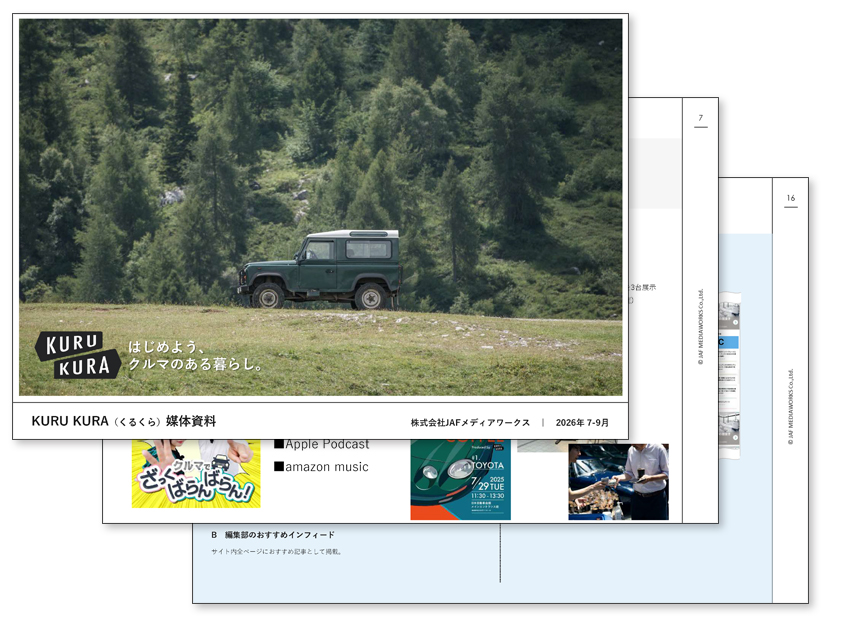850x620 pixels.
Task: Click page number 7 on the second slide
Action: coord(701,118)
